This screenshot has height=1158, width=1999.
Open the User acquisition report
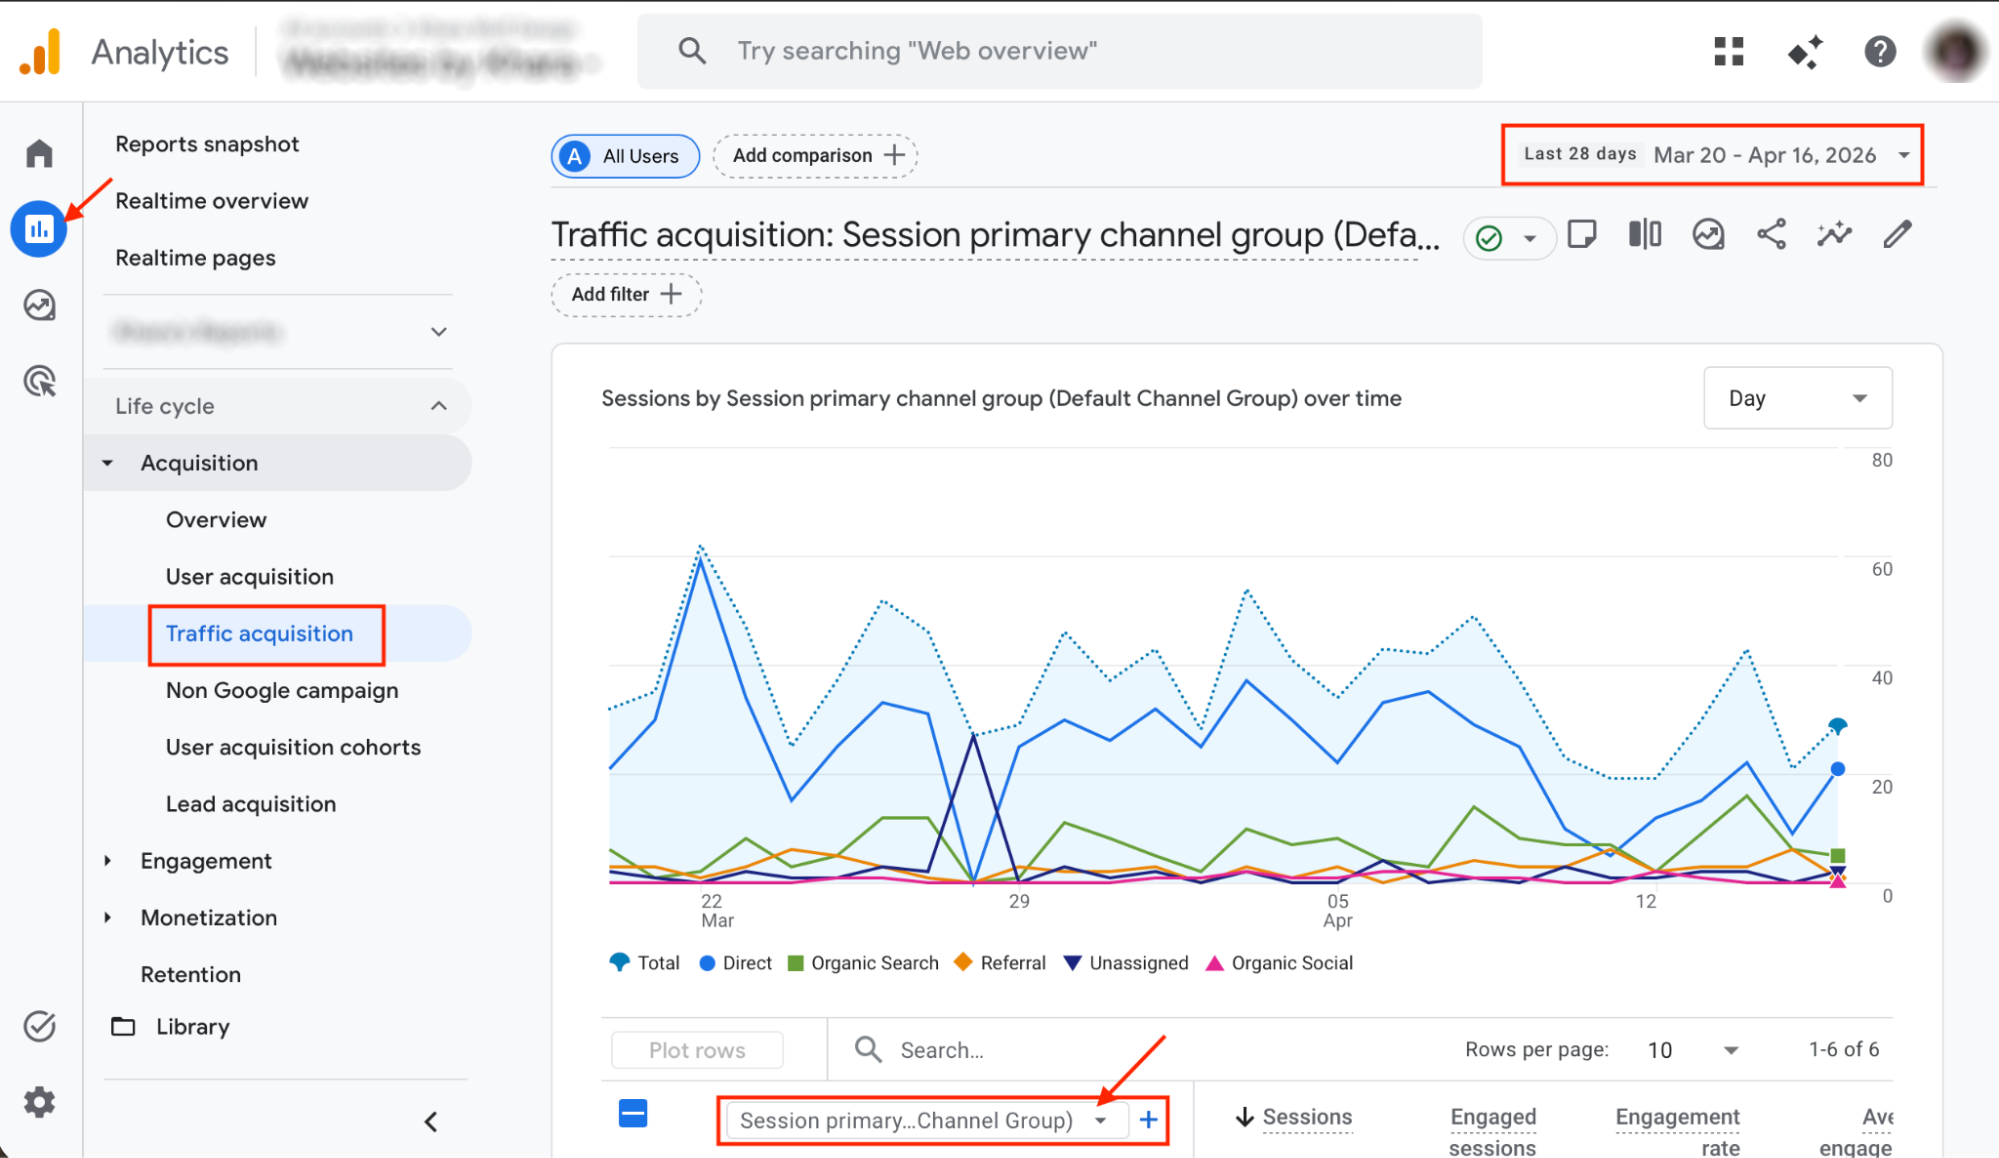click(249, 576)
